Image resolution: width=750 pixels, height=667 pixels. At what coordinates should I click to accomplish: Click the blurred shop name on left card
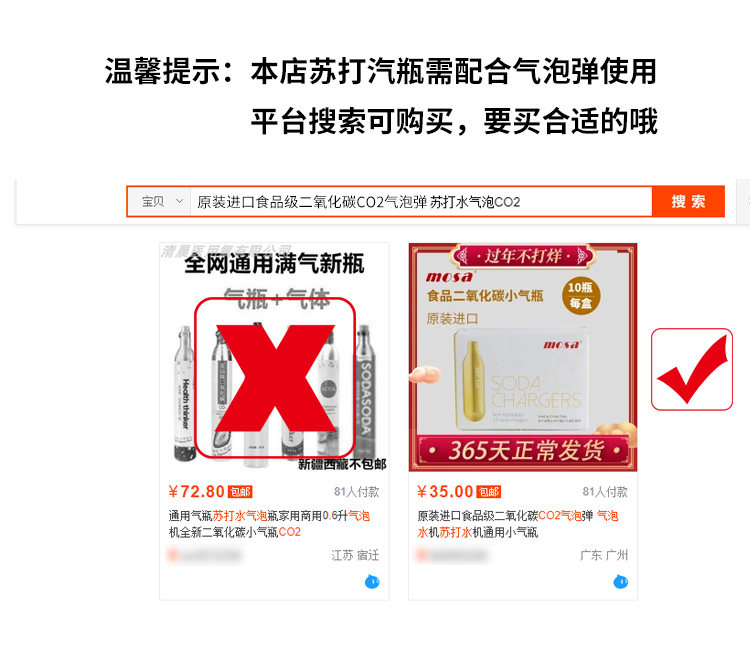(204, 555)
